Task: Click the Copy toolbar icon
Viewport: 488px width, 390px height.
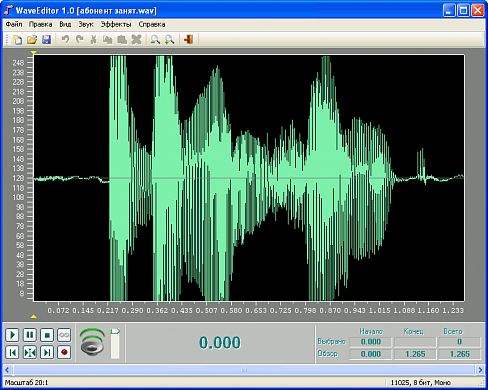Action: pyautogui.click(x=107, y=40)
